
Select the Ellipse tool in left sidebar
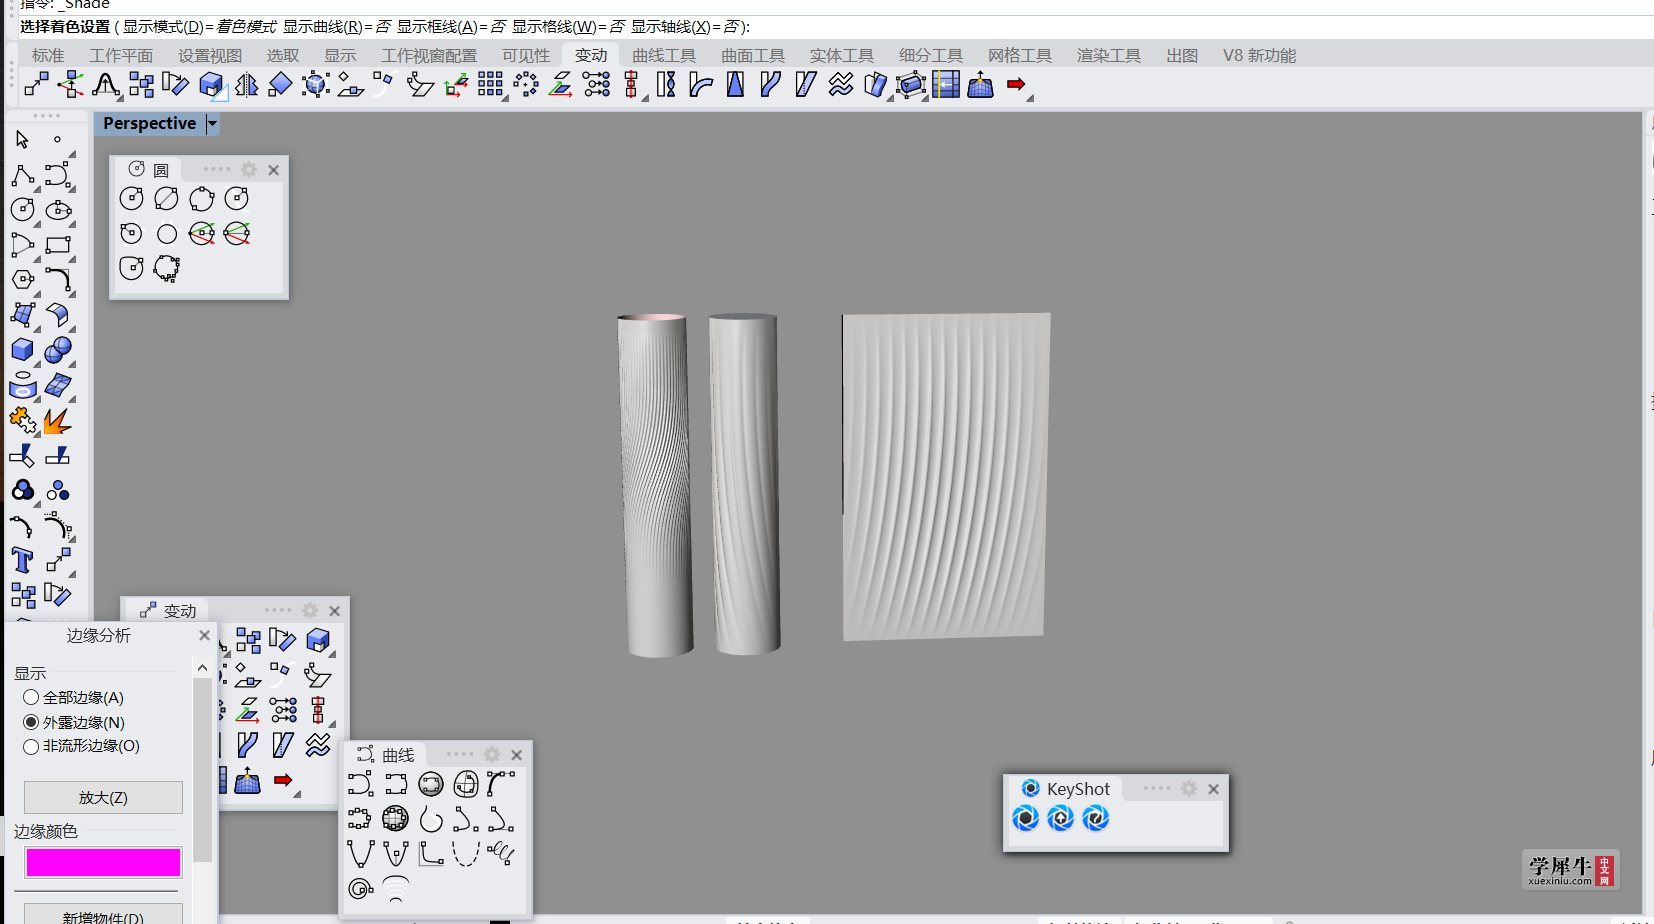pos(58,210)
